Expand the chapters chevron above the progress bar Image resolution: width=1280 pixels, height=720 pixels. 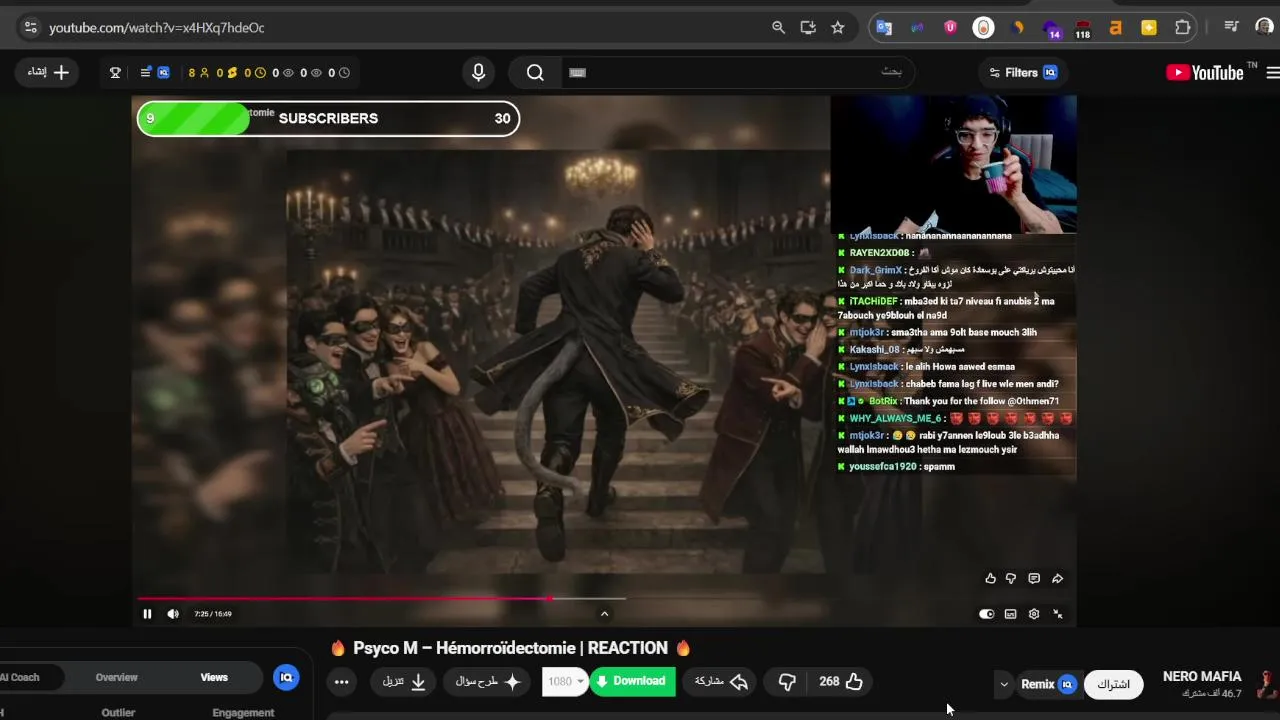click(604, 614)
